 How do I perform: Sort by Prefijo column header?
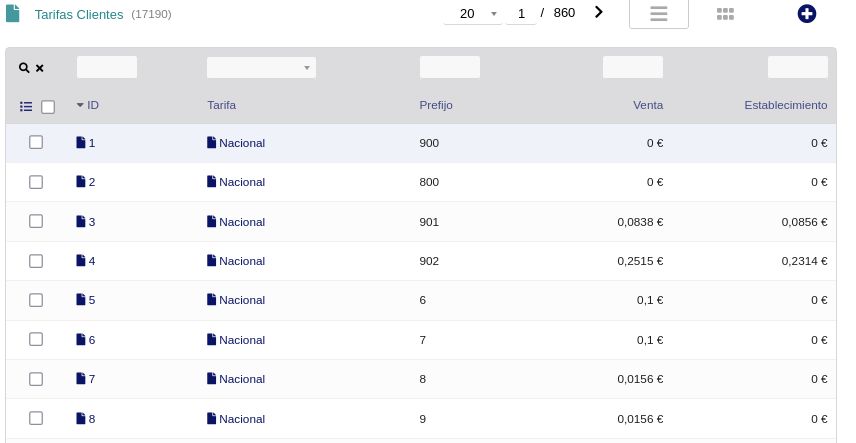(436, 105)
